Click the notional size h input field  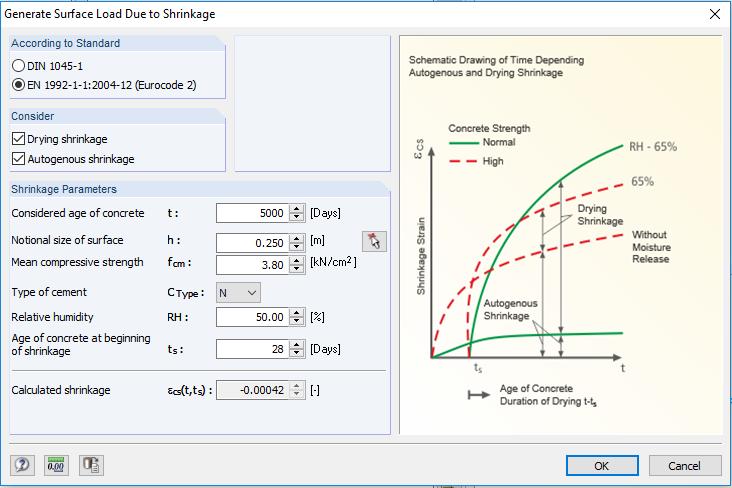click(x=252, y=243)
